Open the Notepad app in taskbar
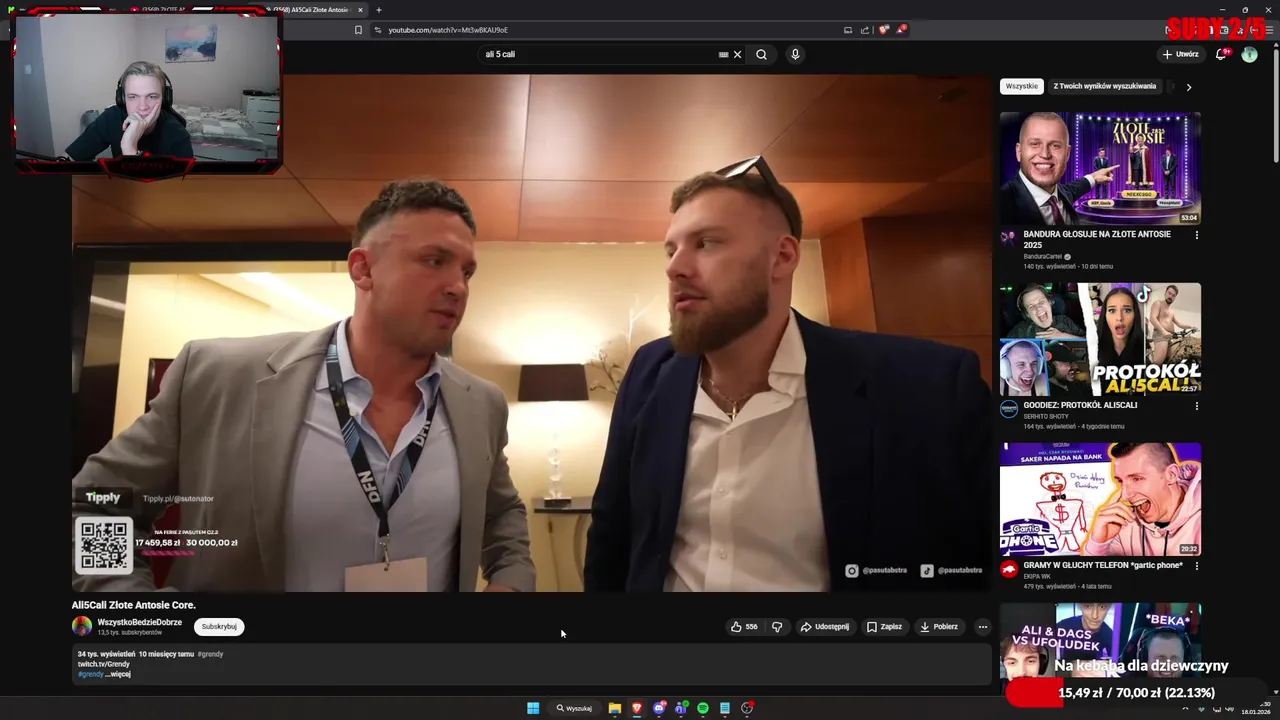The image size is (1280, 720). click(x=725, y=708)
